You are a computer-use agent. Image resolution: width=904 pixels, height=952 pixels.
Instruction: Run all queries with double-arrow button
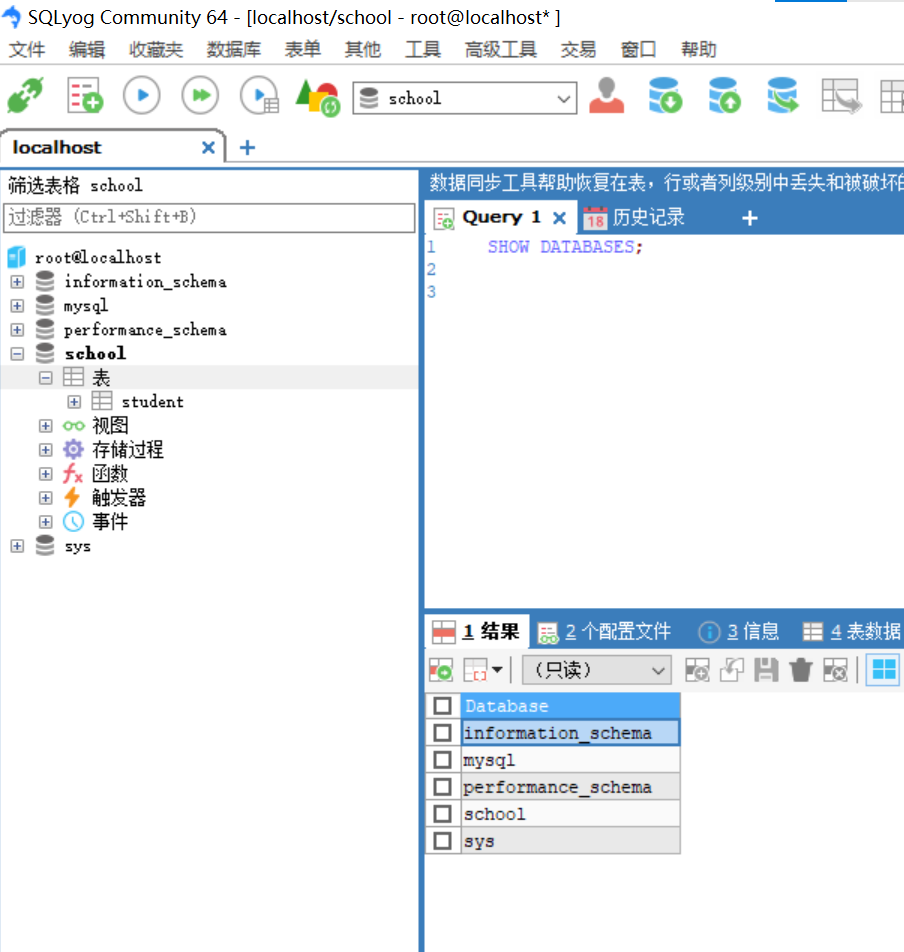[200, 95]
